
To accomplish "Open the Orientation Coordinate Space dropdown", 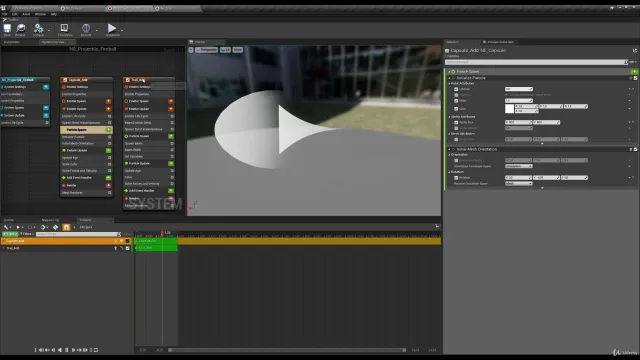I will coord(518,166).
